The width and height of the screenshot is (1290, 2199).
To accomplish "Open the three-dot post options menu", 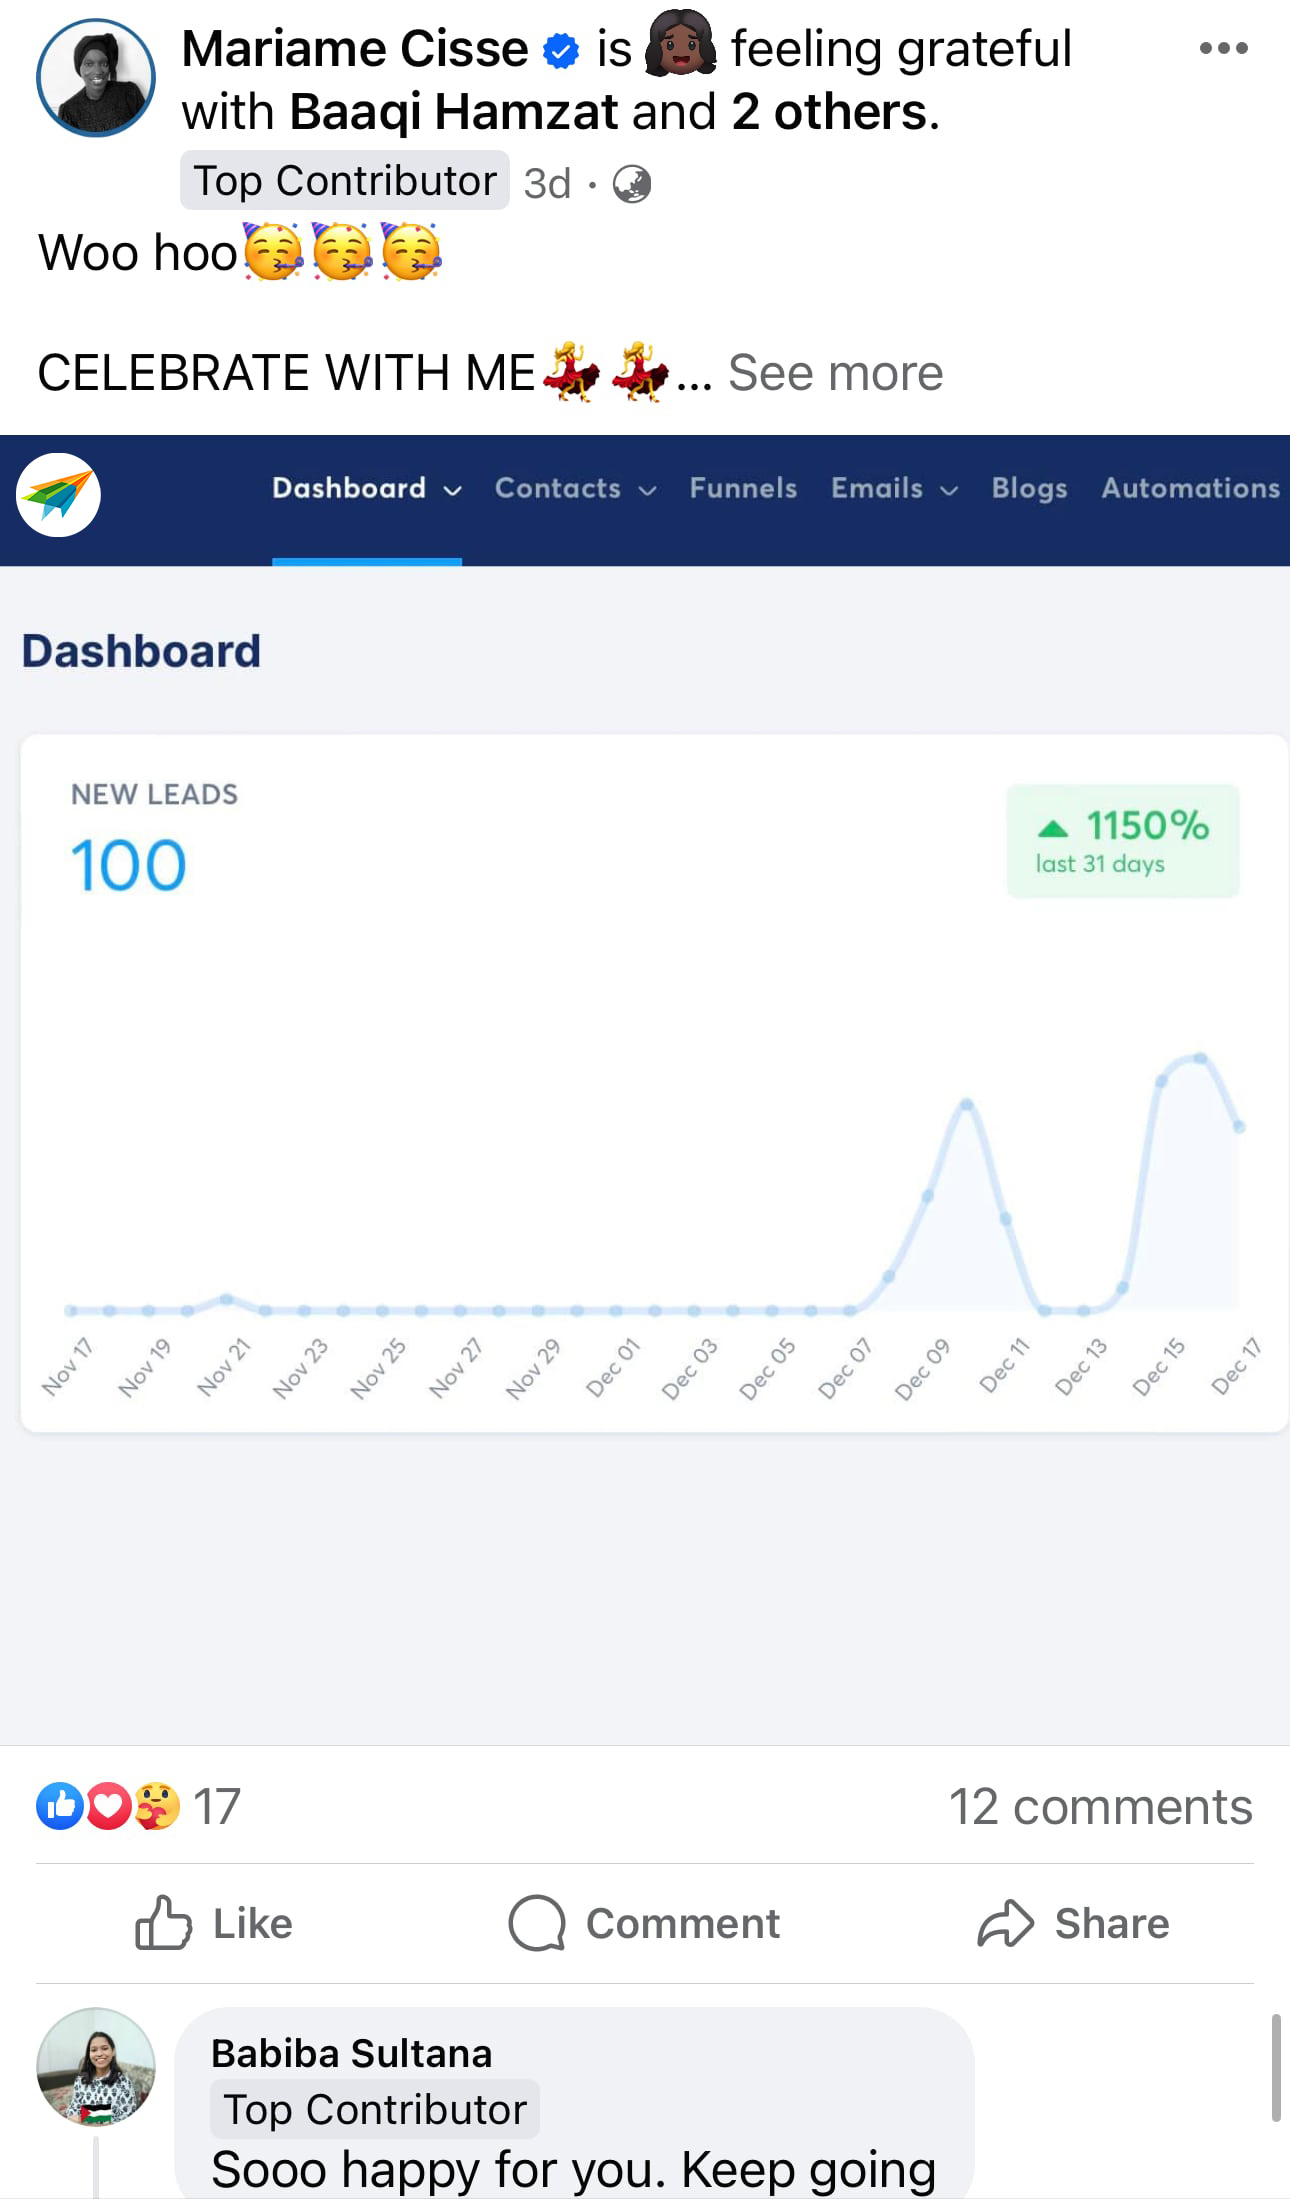I will pos(1223,48).
